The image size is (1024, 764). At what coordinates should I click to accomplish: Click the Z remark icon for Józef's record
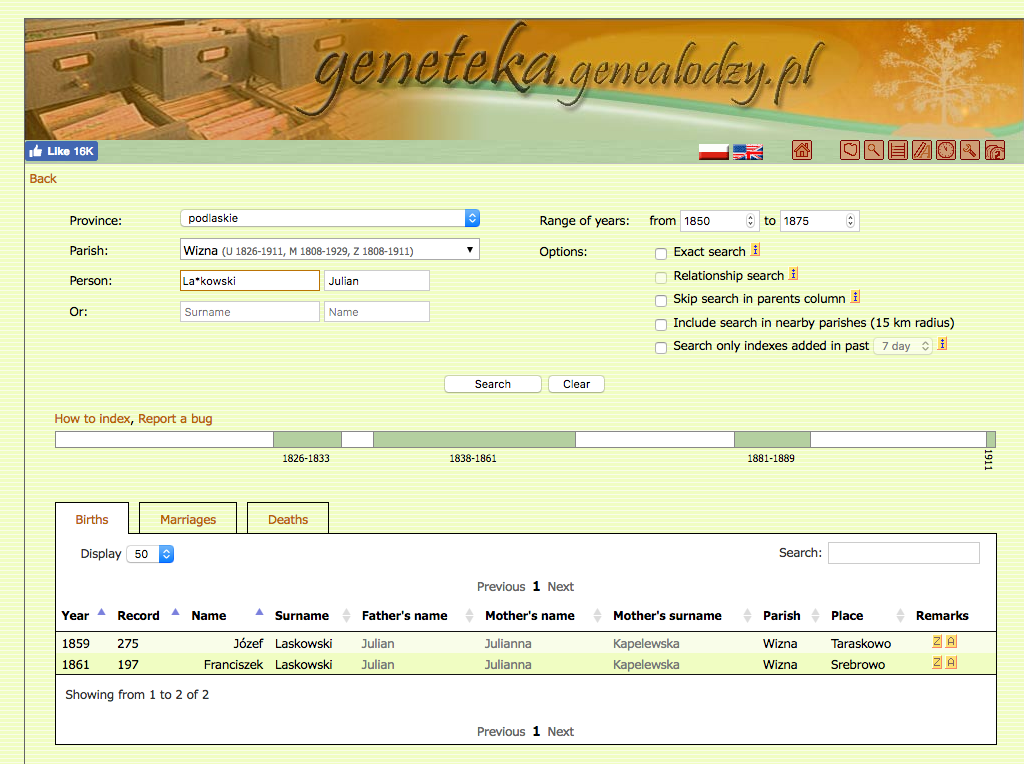[x=937, y=642]
